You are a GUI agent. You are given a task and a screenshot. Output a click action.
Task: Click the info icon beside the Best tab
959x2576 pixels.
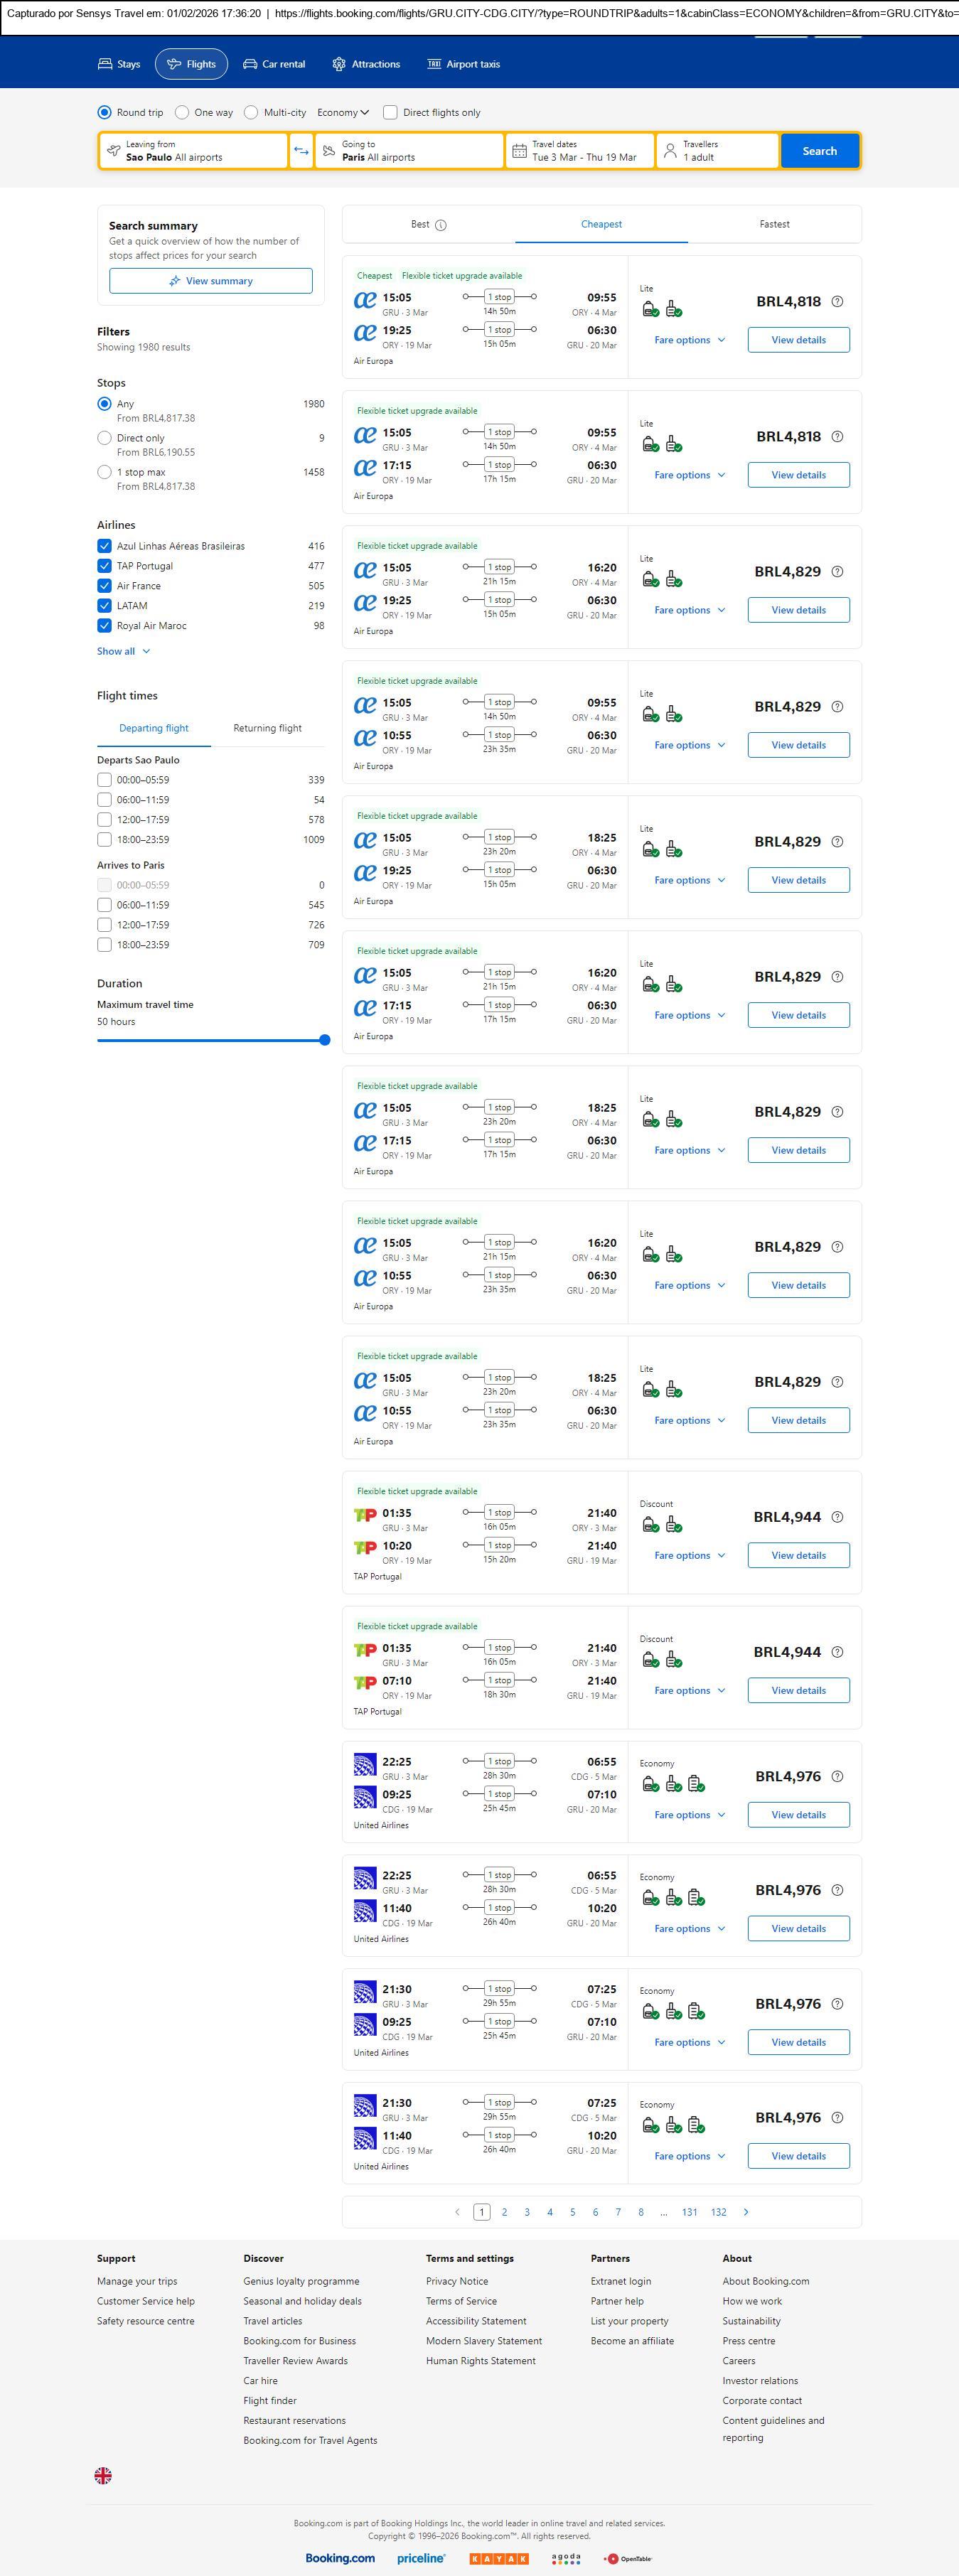point(441,225)
